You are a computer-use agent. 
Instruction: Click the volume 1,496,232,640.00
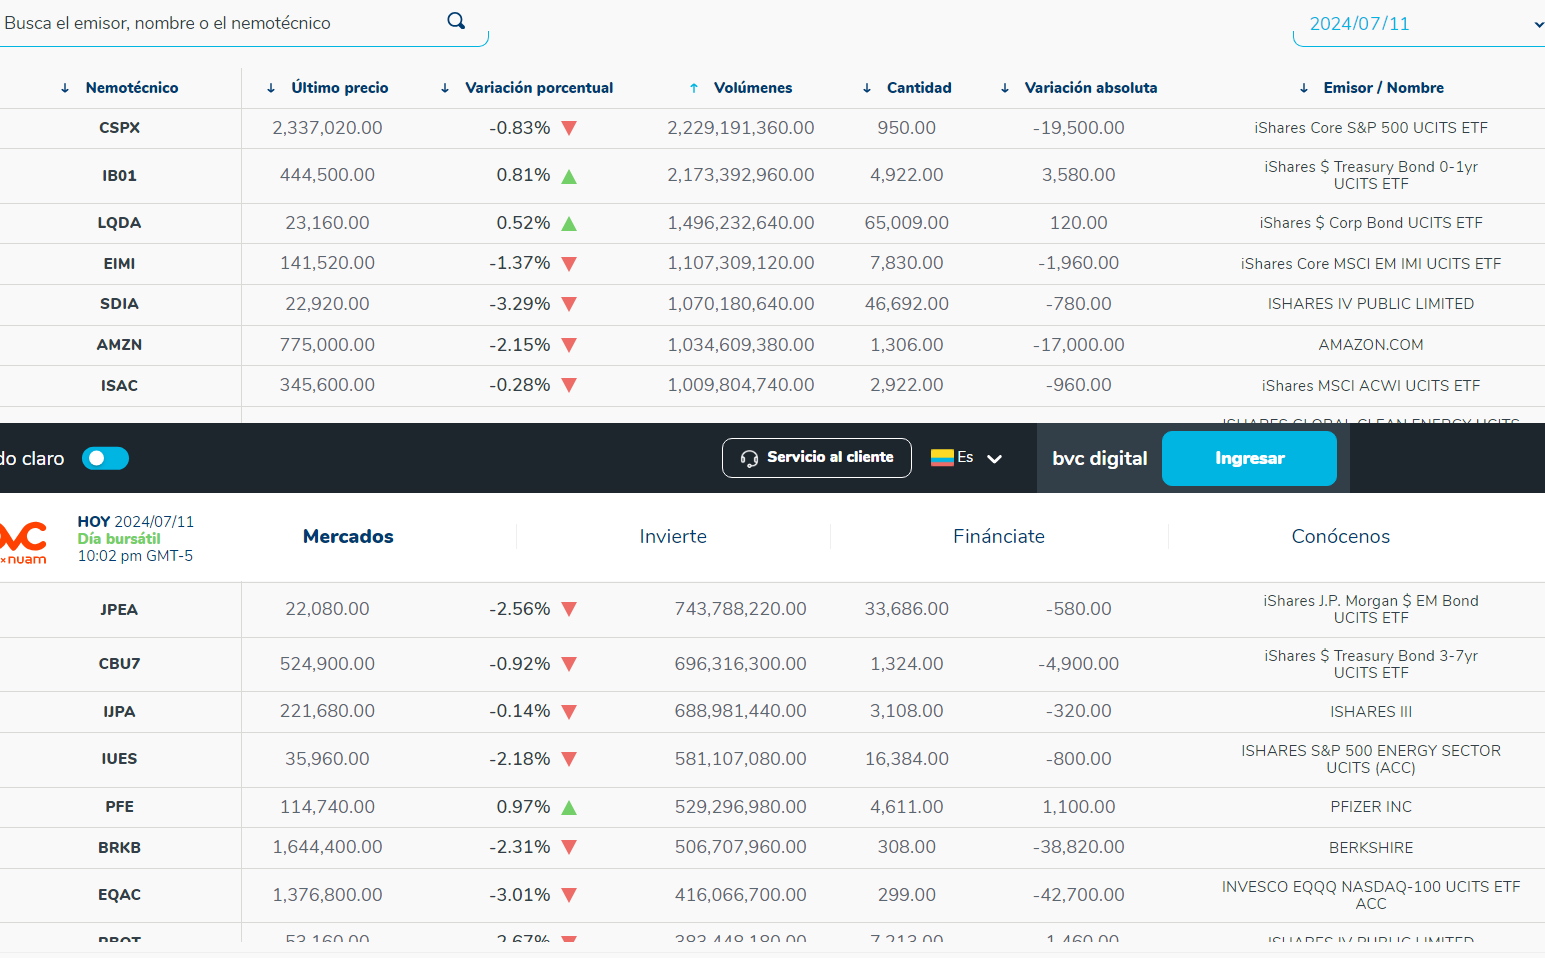click(741, 223)
